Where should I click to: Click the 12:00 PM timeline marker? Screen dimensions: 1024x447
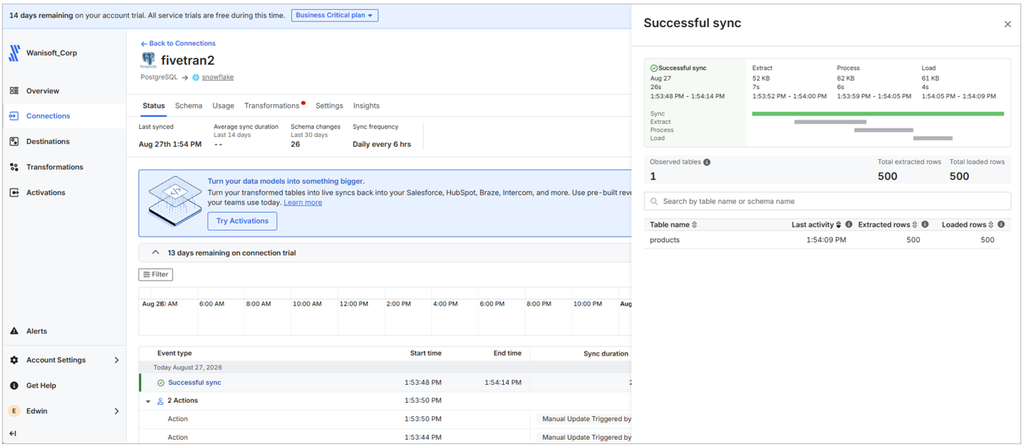click(354, 304)
